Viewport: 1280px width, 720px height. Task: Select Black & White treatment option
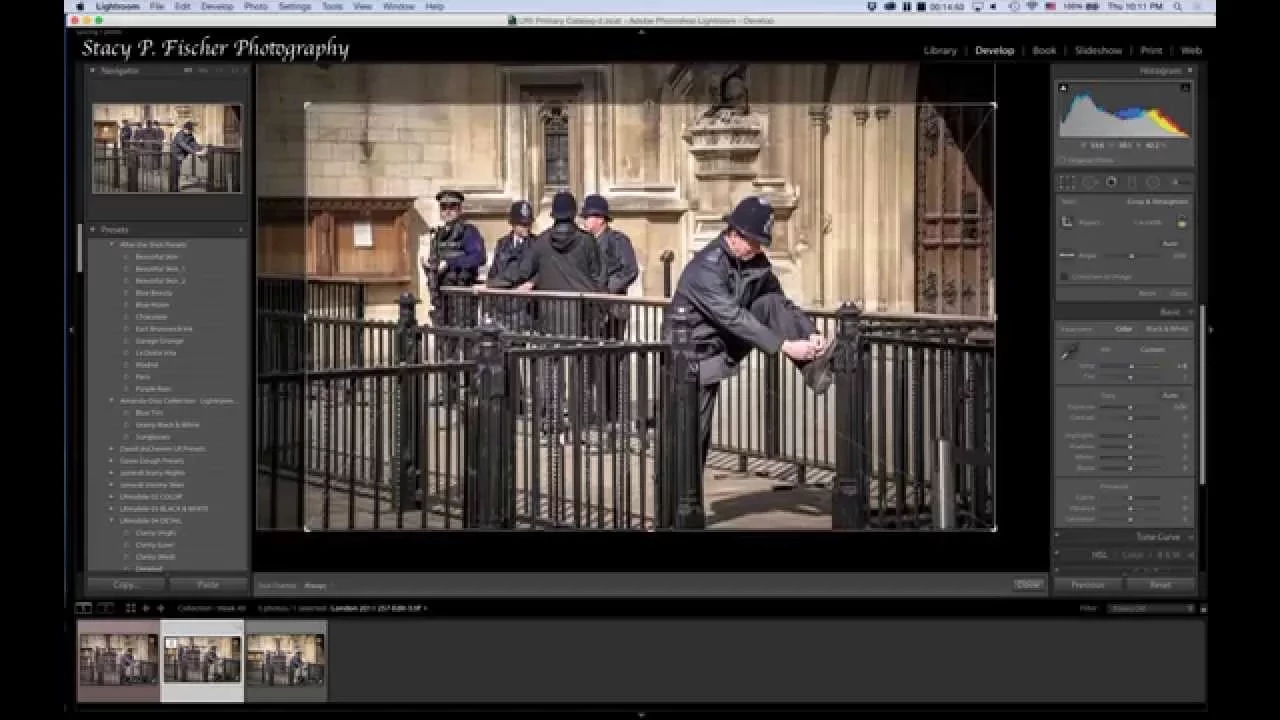(x=1167, y=329)
